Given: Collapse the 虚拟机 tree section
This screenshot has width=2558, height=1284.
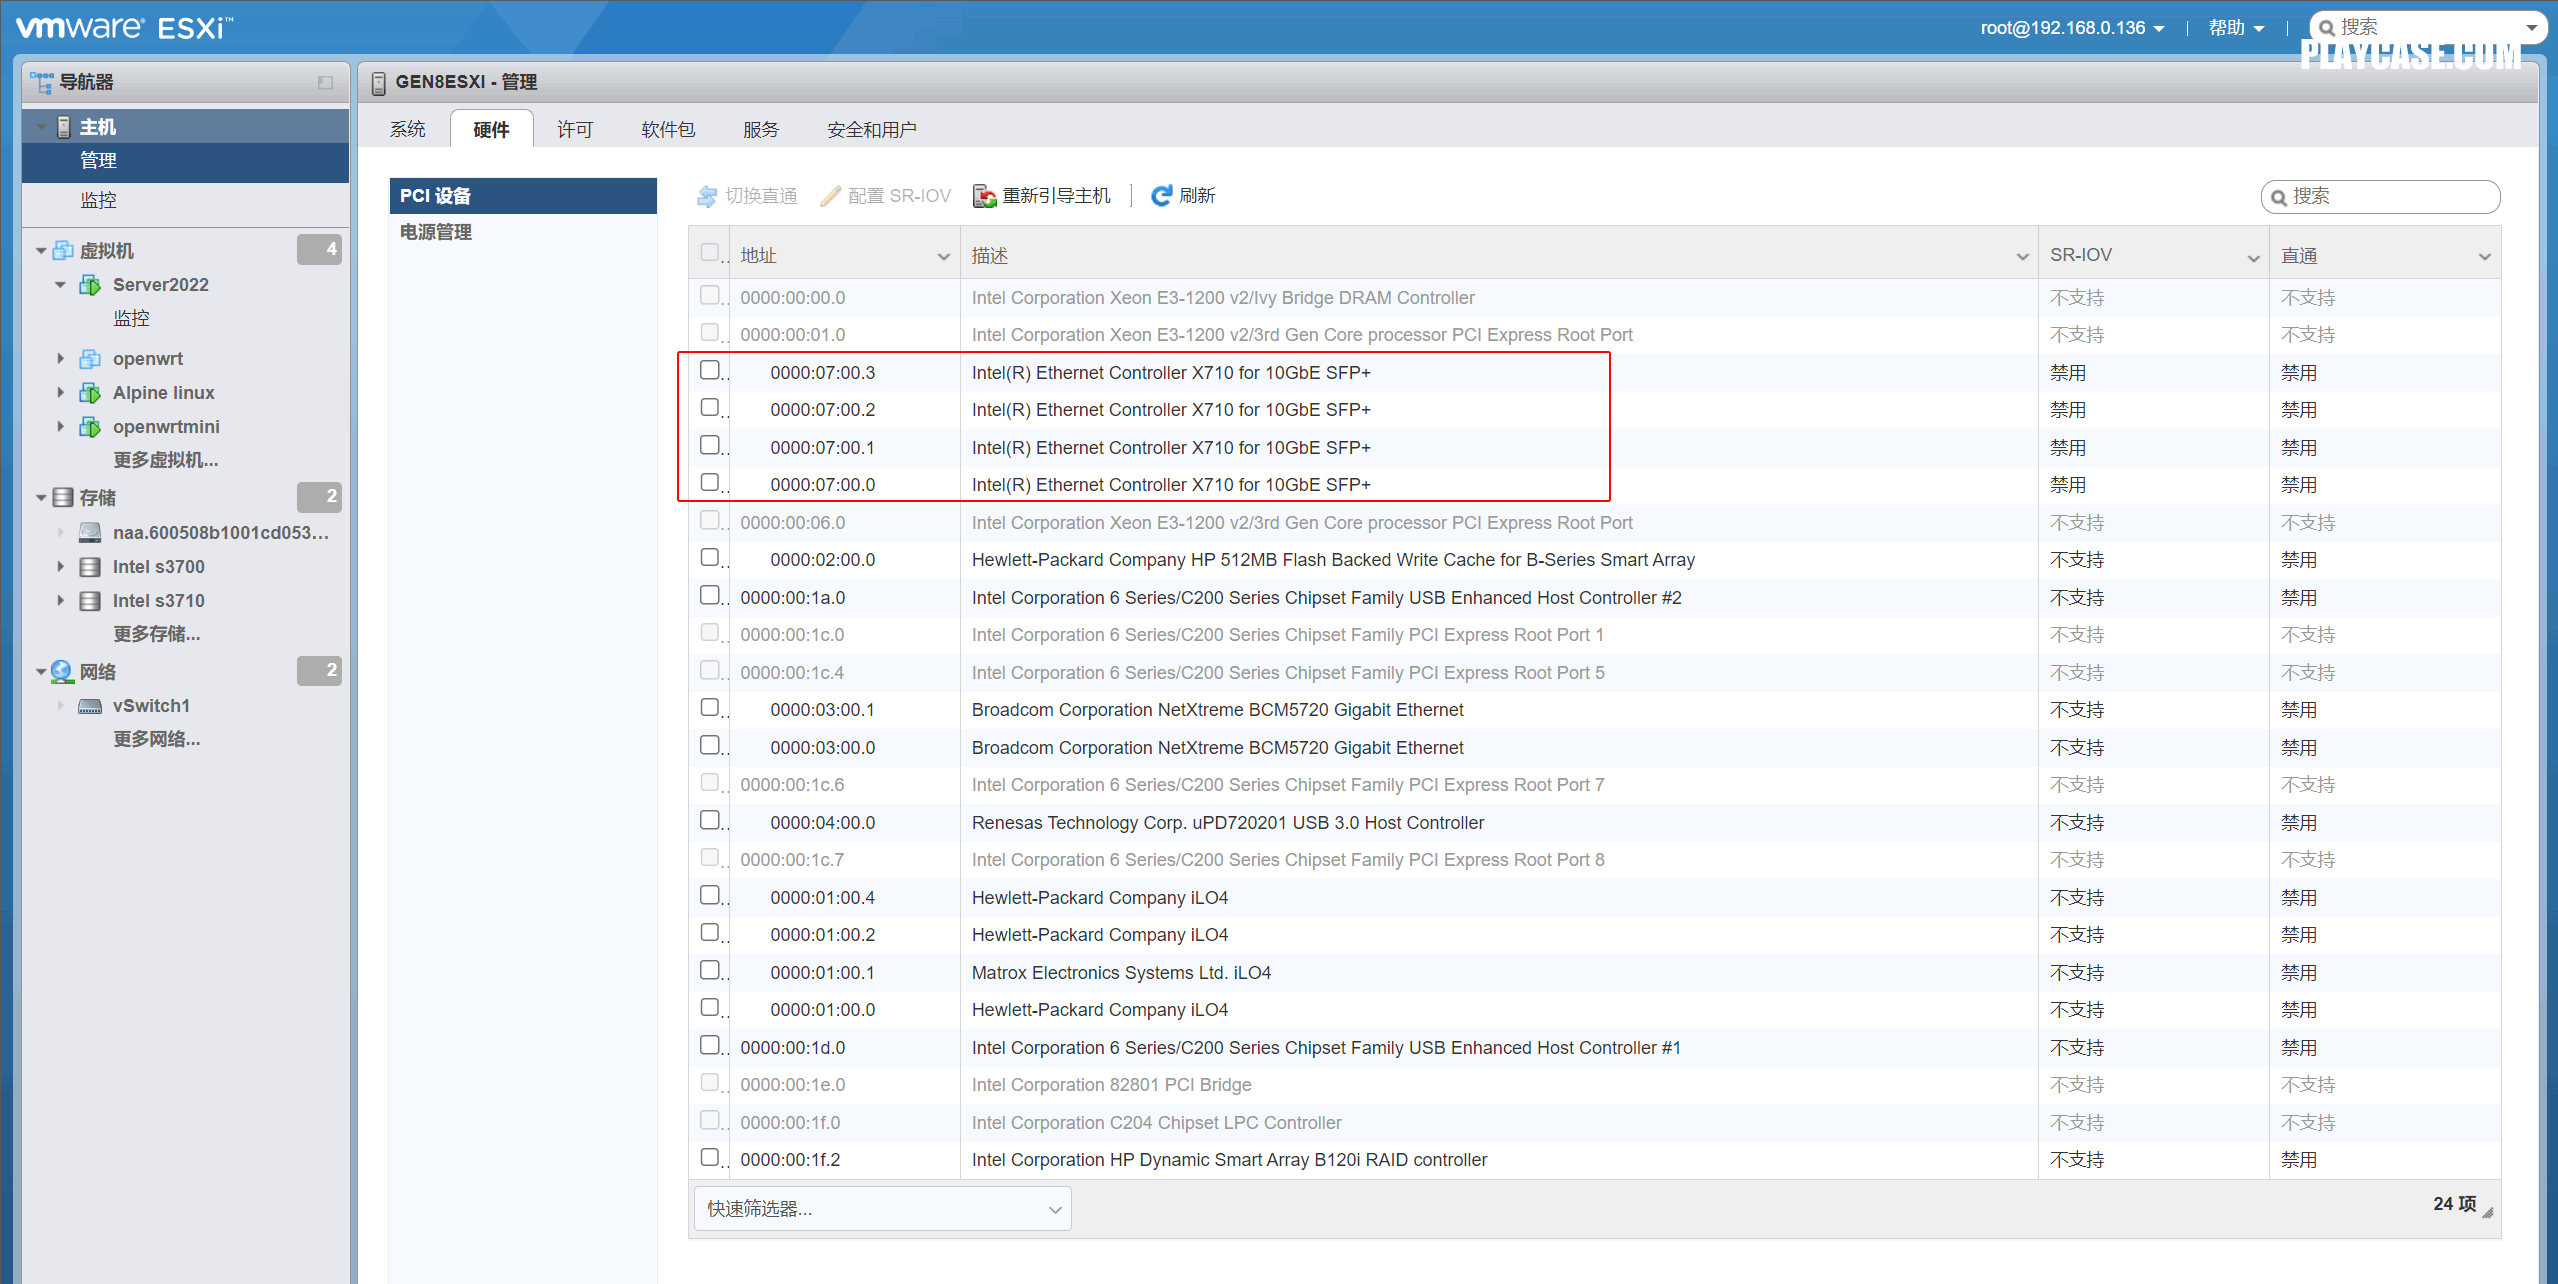Looking at the screenshot, I should 41,251.
